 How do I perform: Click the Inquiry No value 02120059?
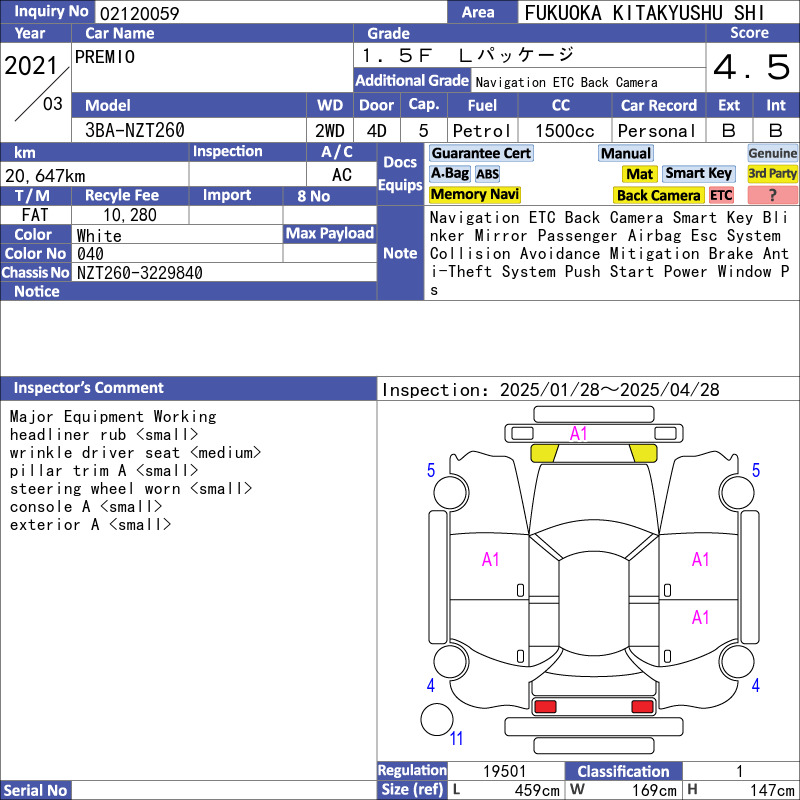[x=138, y=13]
